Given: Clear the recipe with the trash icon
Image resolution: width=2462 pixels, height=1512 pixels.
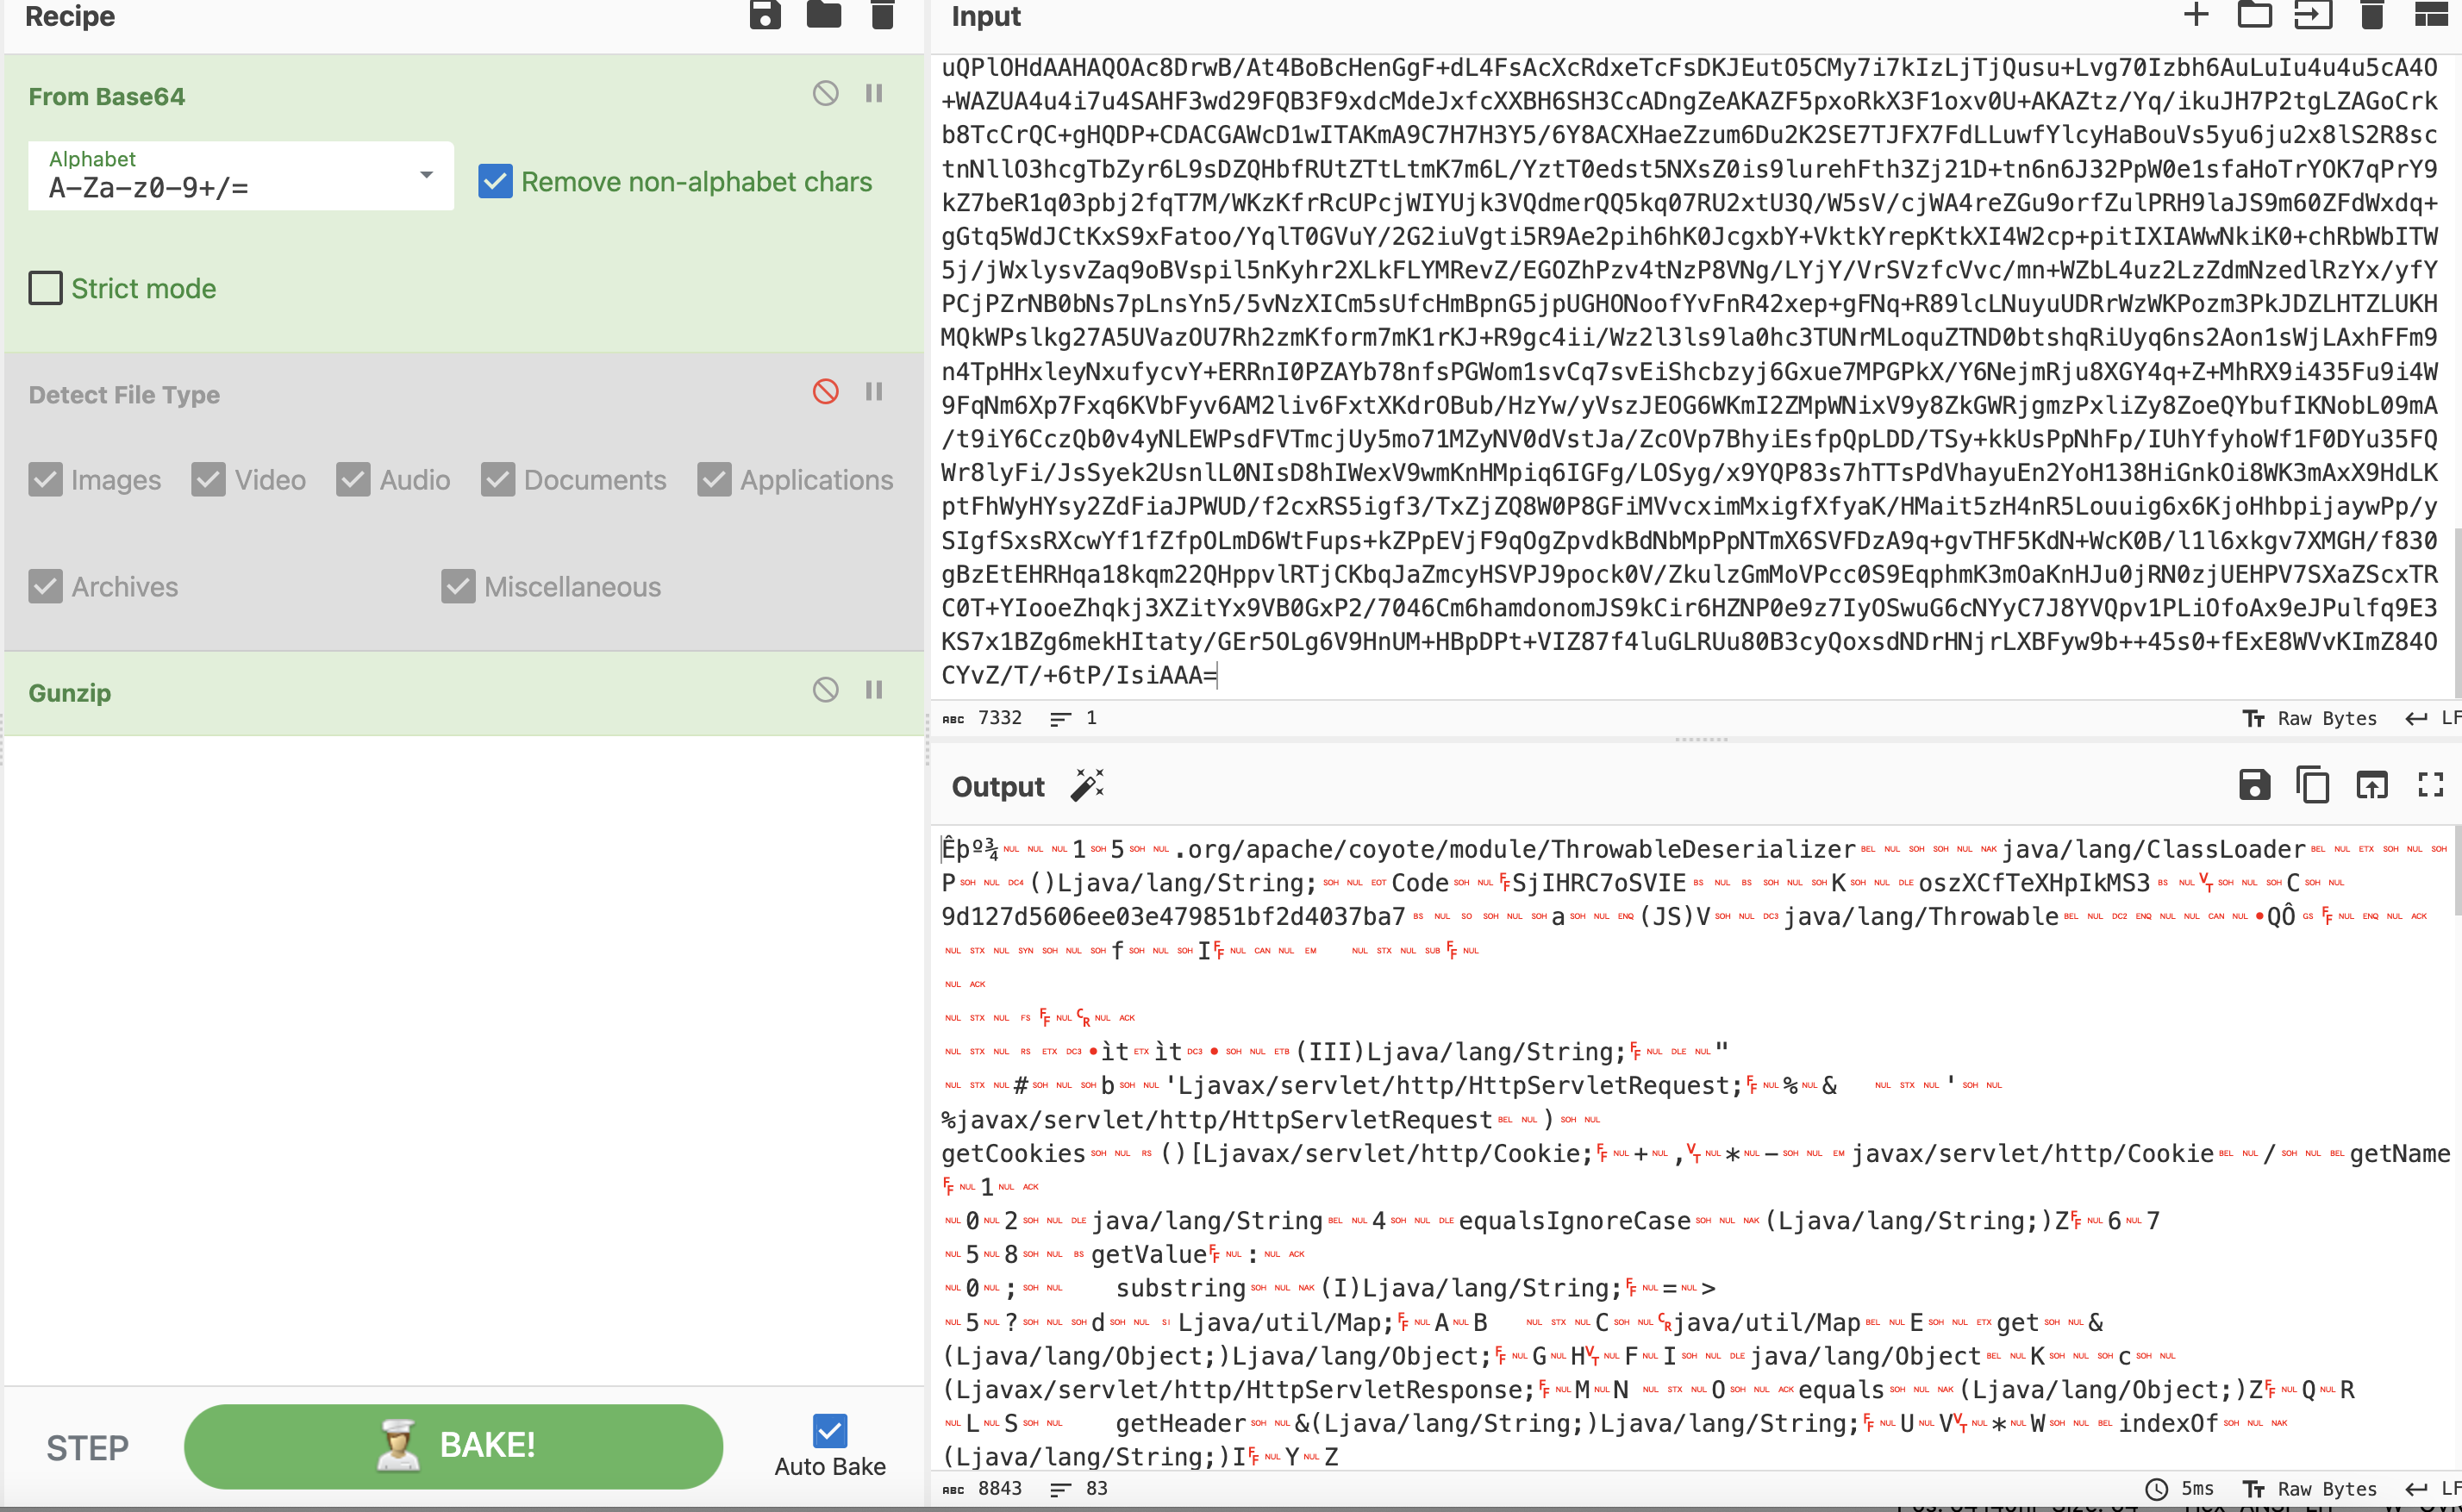Looking at the screenshot, I should click(882, 15).
